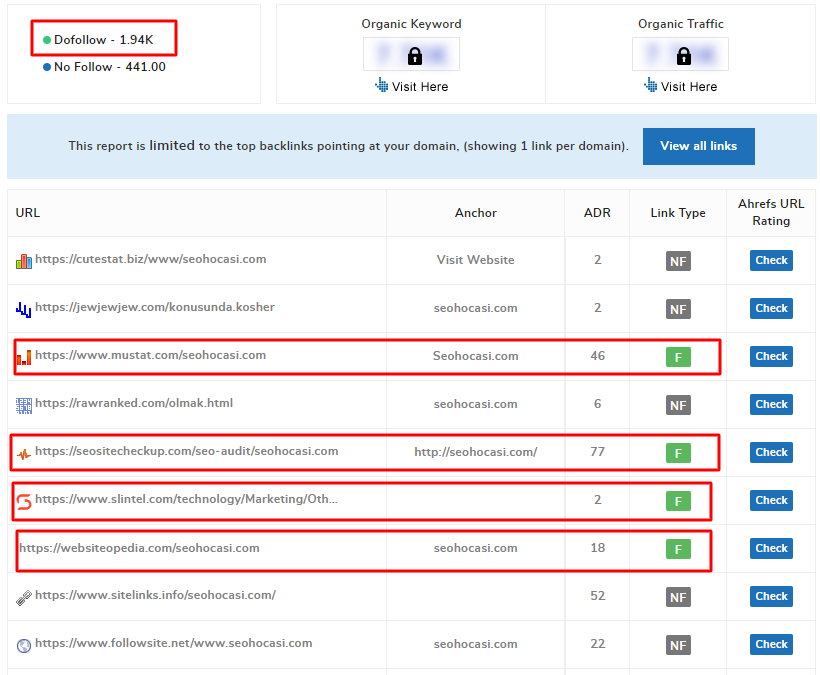Click the green F badge in the mustat.com row
This screenshot has height=675, width=820.
coord(678,357)
